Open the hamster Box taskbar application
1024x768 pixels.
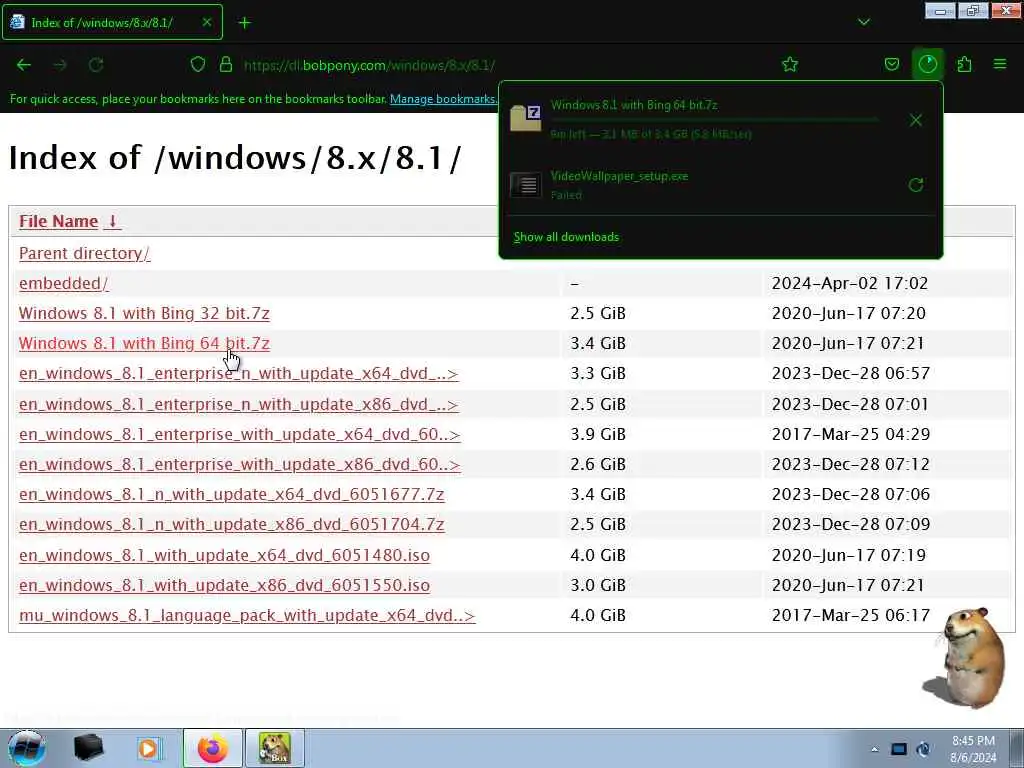pos(274,748)
